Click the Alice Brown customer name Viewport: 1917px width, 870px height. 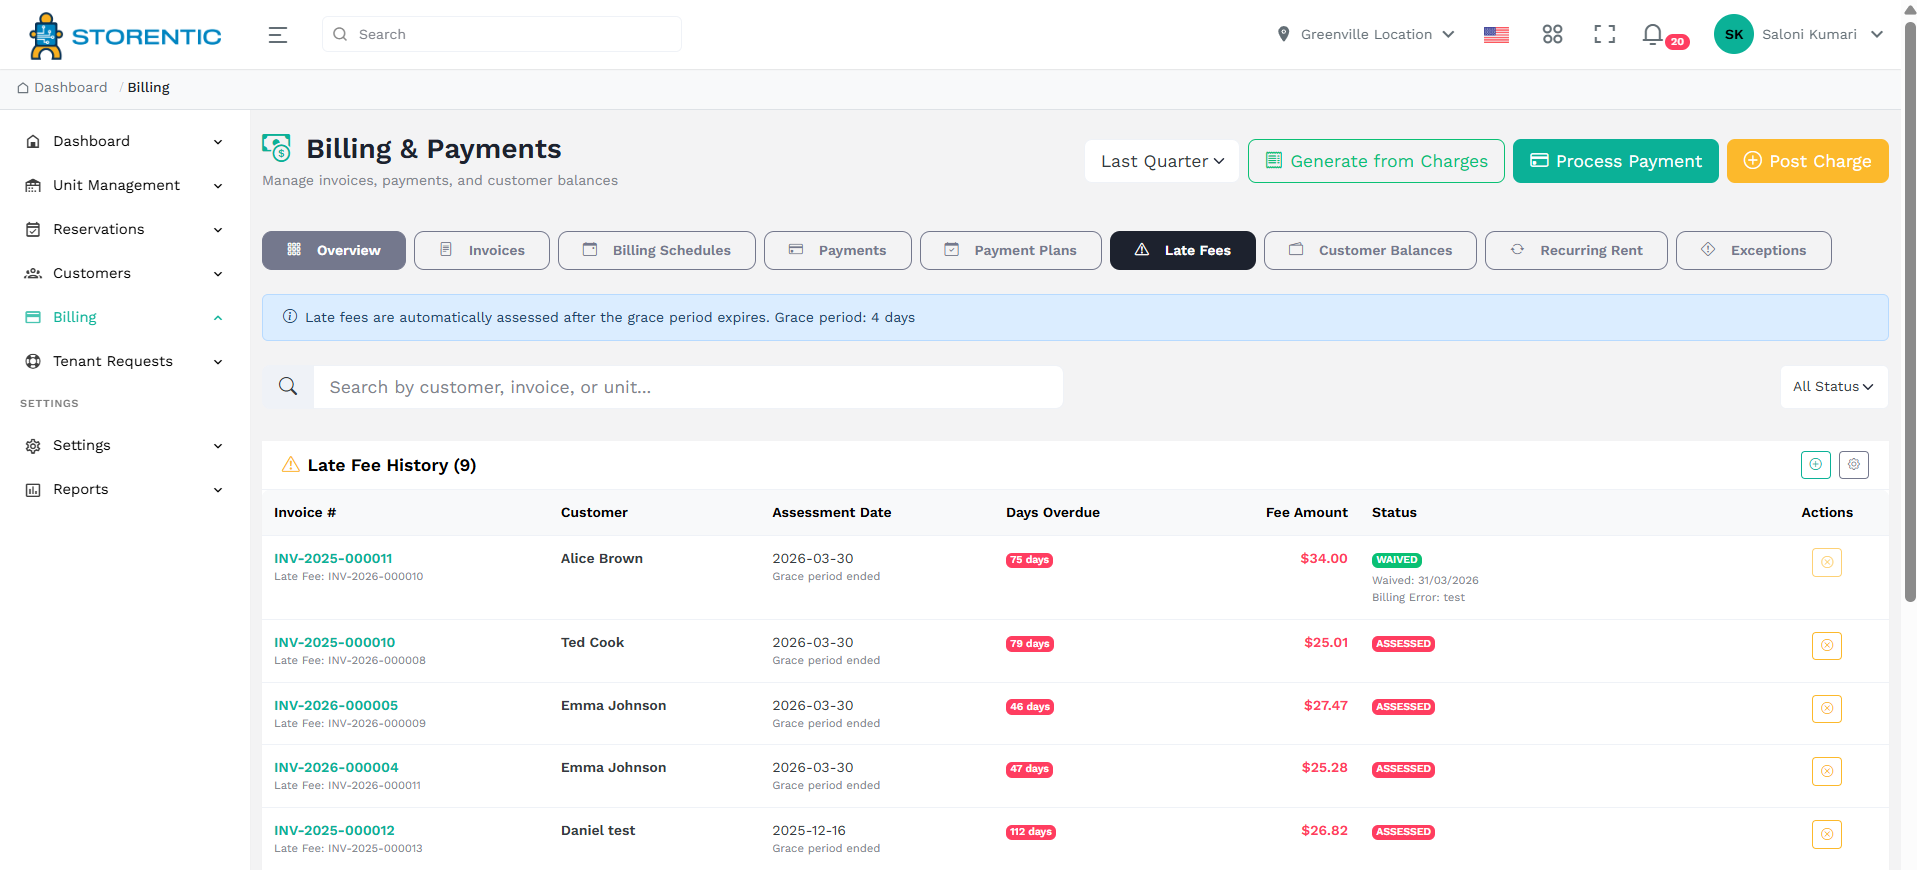602,559
